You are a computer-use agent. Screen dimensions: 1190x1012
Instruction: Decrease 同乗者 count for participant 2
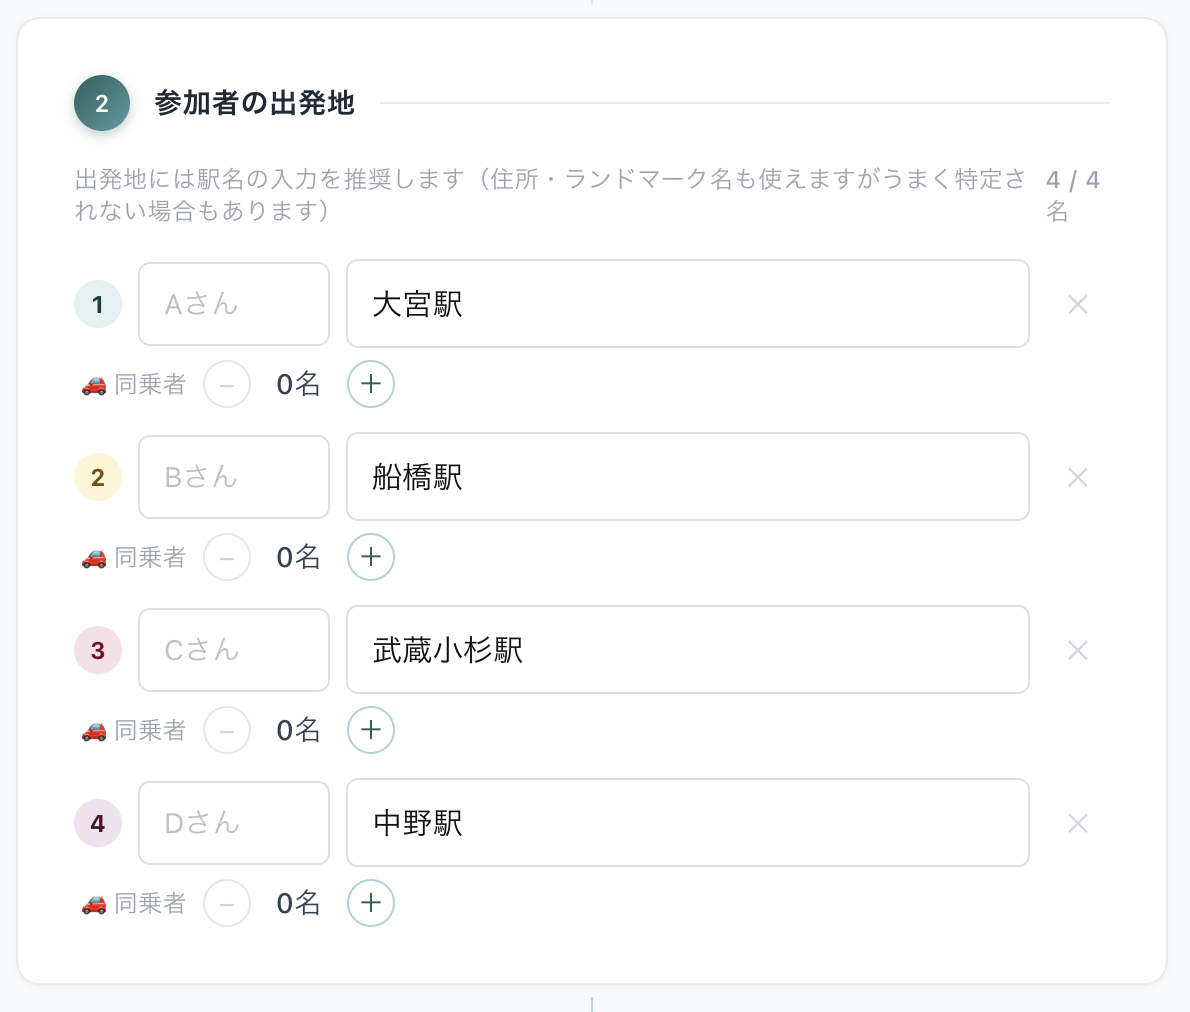tap(227, 557)
